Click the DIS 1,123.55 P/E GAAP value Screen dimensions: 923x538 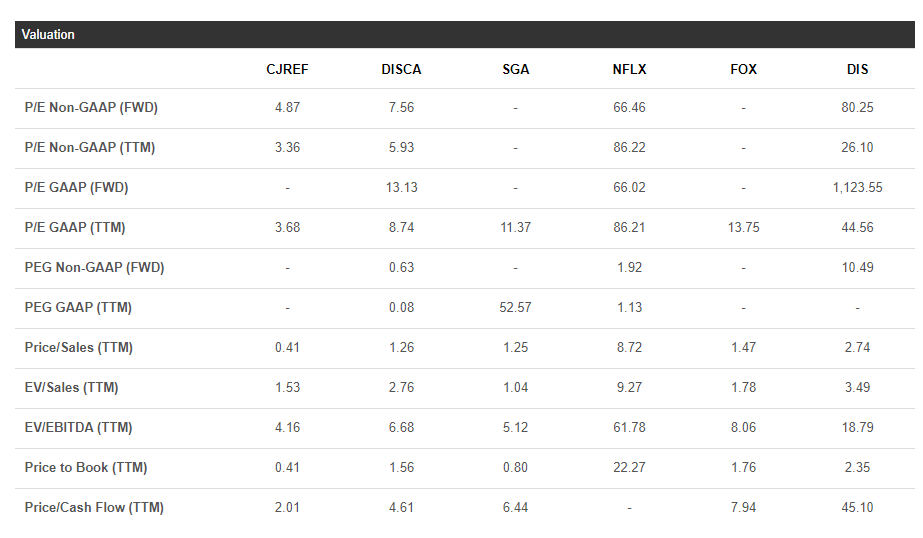click(x=857, y=188)
